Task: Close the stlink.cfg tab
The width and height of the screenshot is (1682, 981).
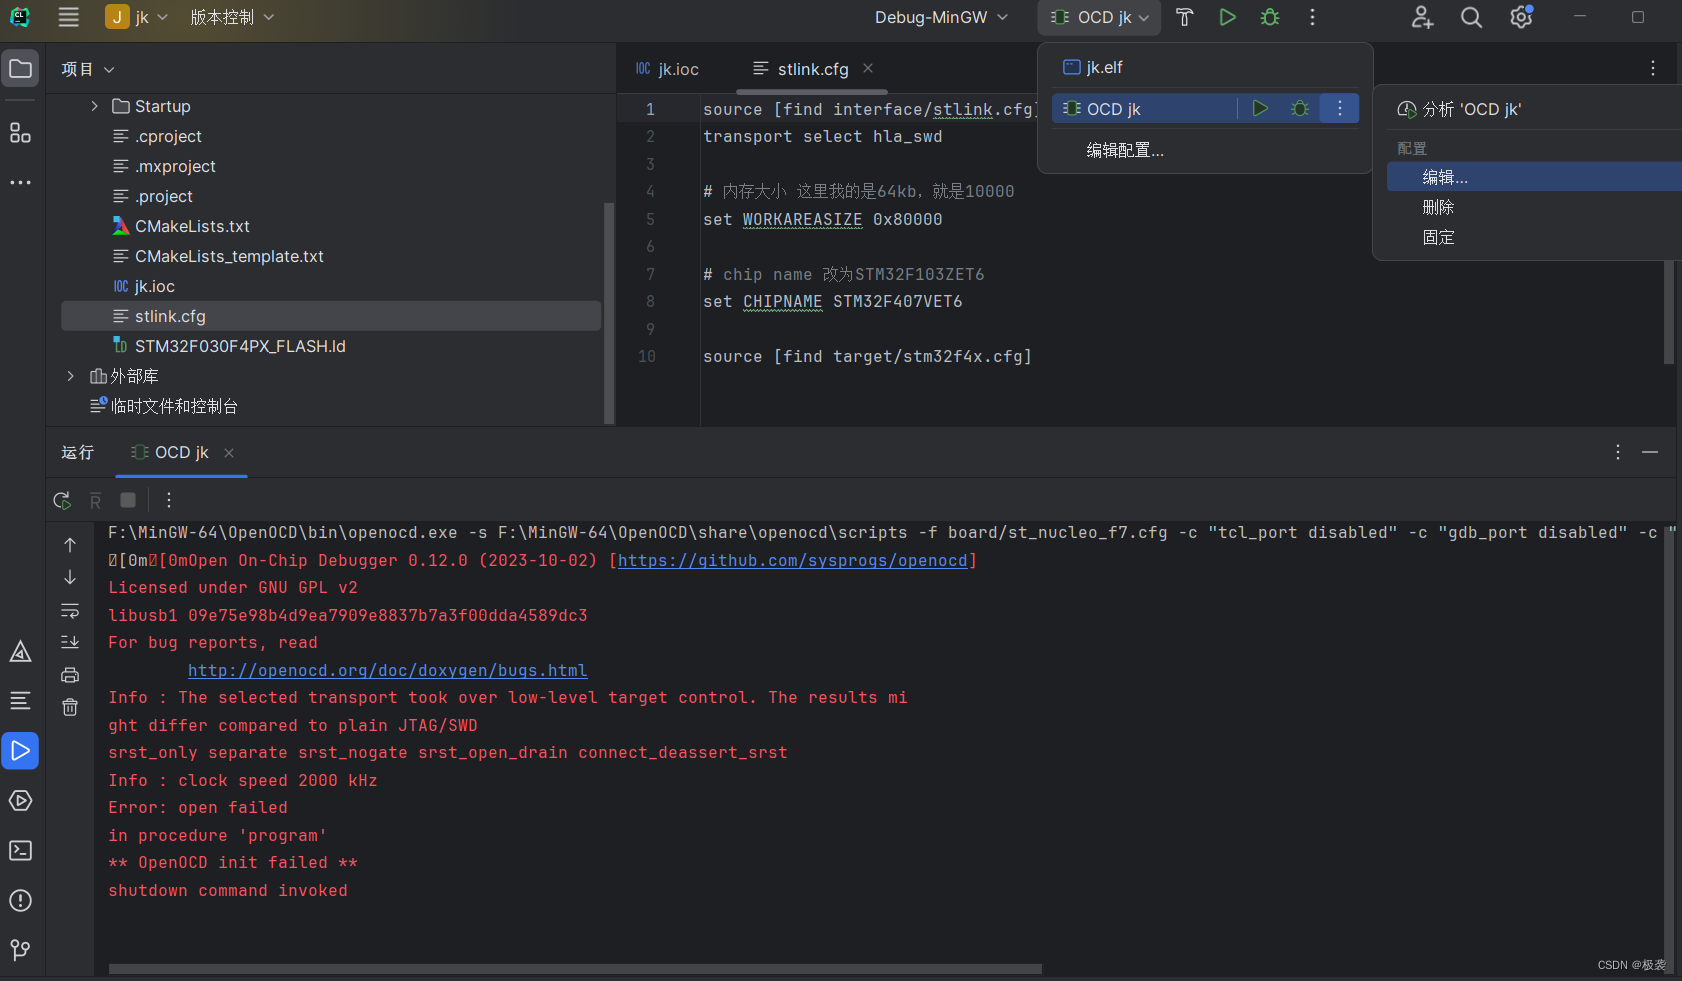Action: pyautogui.click(x=868, y=68)
